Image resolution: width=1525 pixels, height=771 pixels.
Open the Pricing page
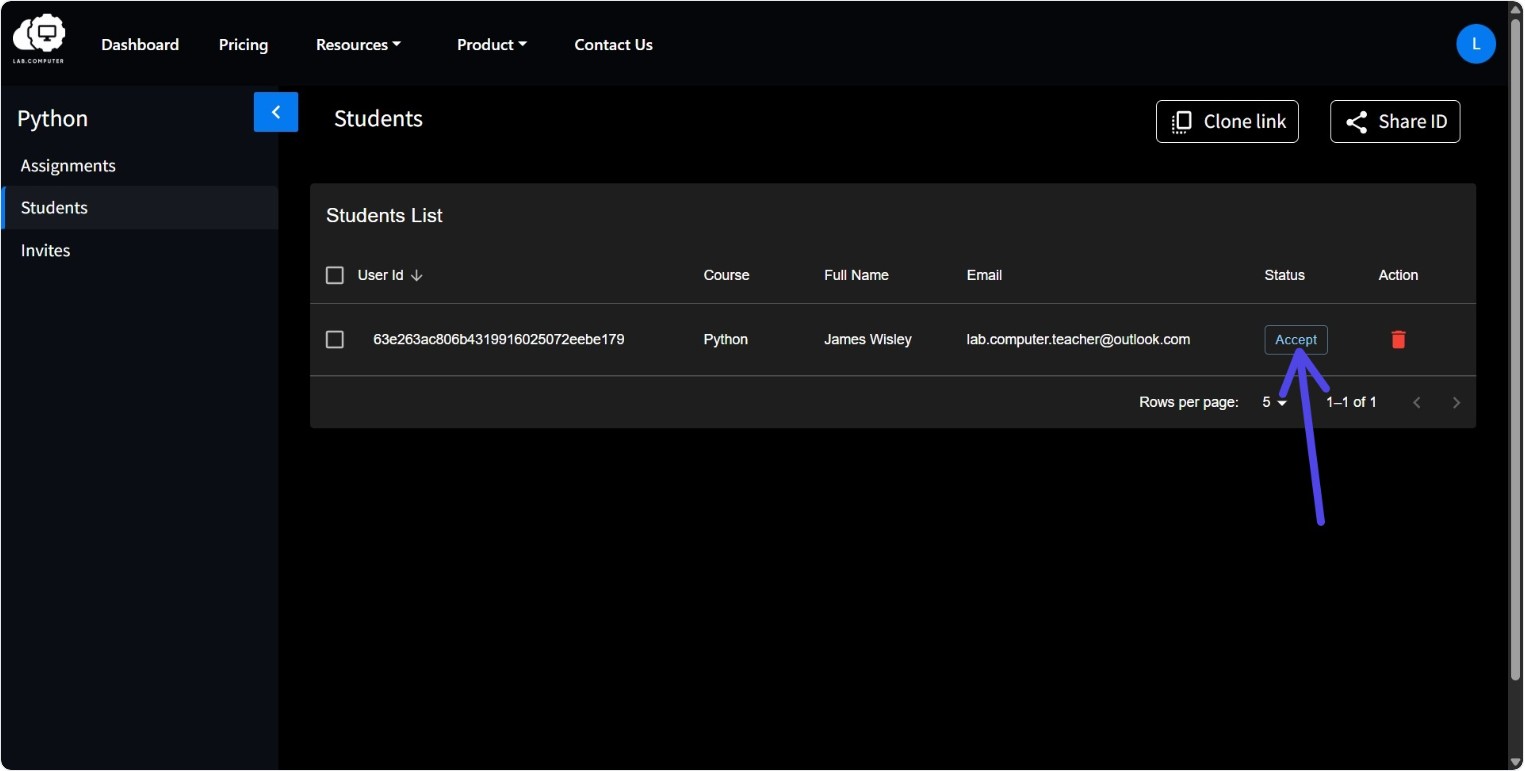pyautogui.click(x=243, y=45)
